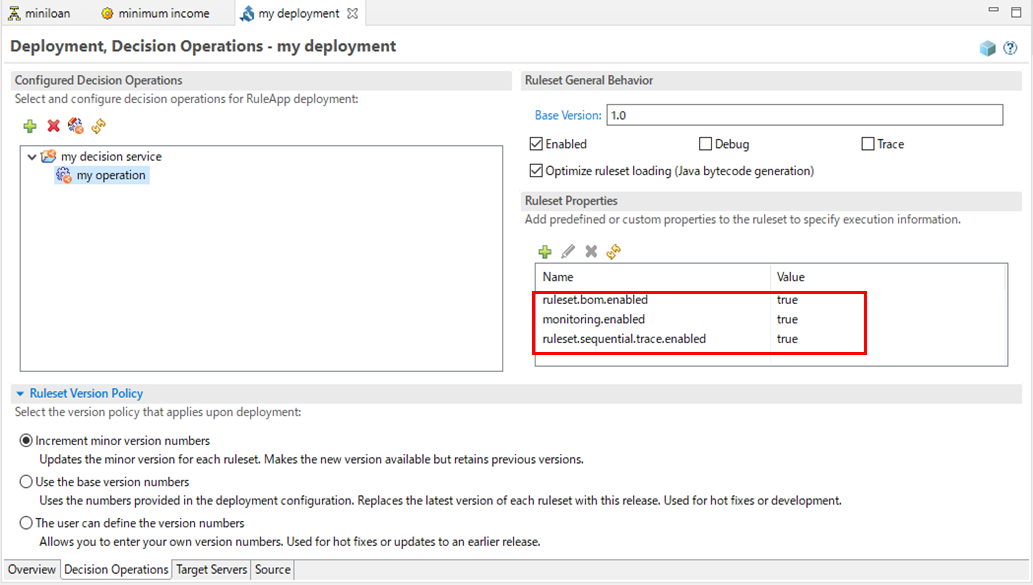Click the my deployment tab icon
1033x585 pixels.
[247, 13]
